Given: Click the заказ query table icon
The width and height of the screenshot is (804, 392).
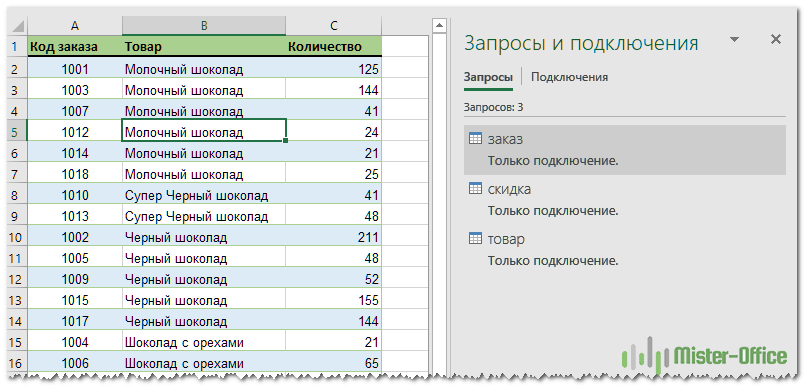Looking at the screenshot, I should (475, 139).
